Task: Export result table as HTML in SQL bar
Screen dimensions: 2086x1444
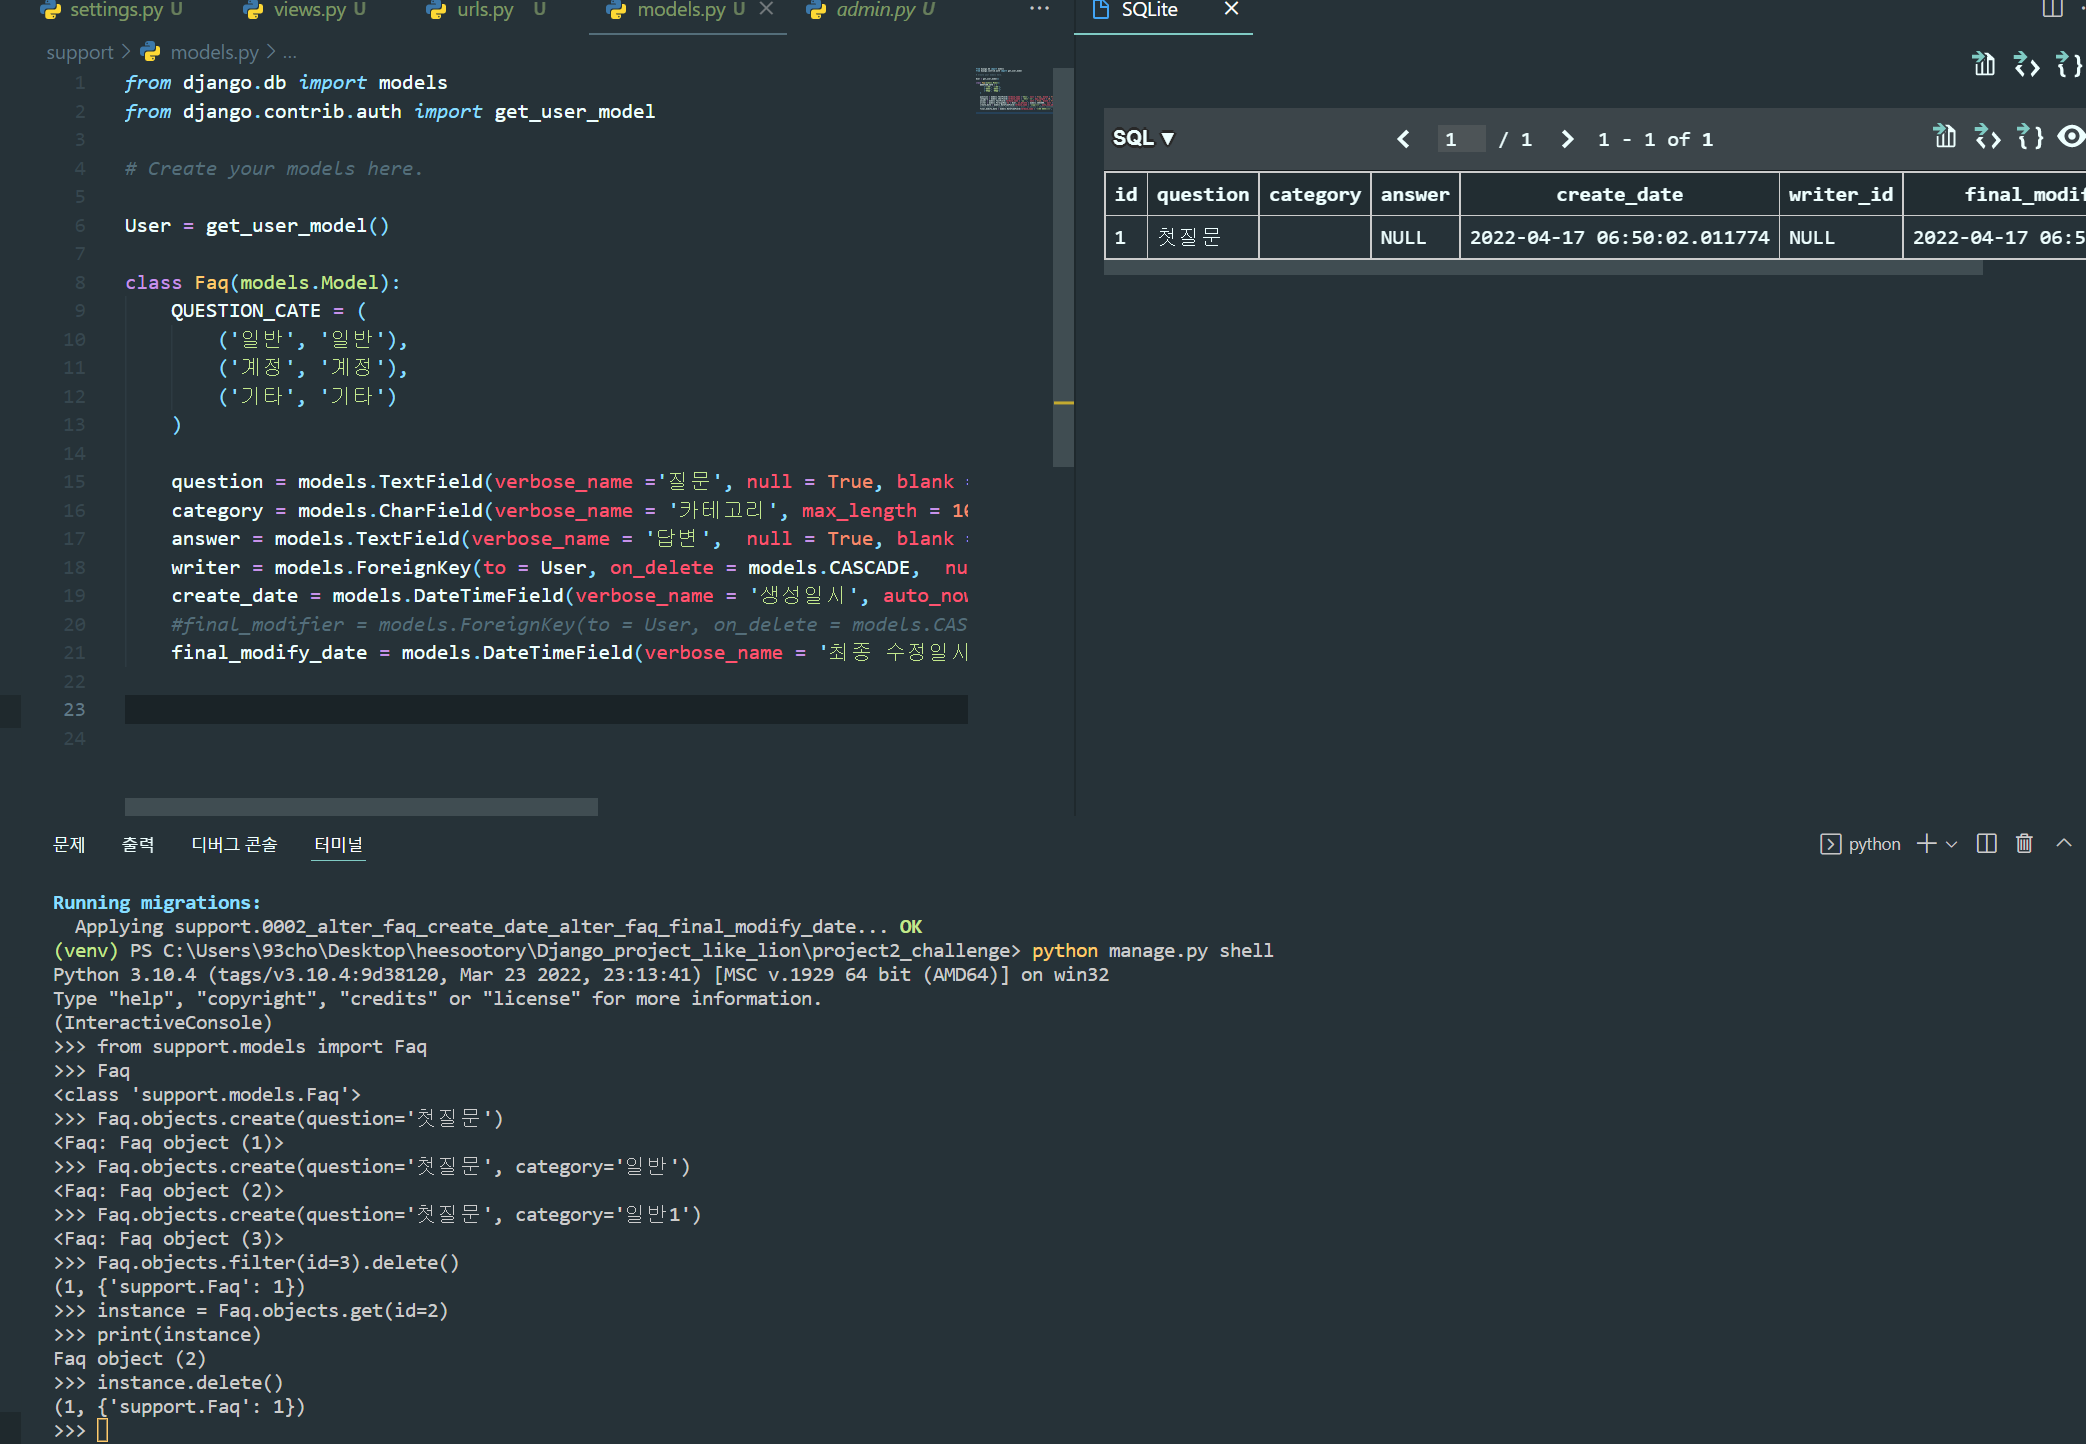Action: (1987, 137)
